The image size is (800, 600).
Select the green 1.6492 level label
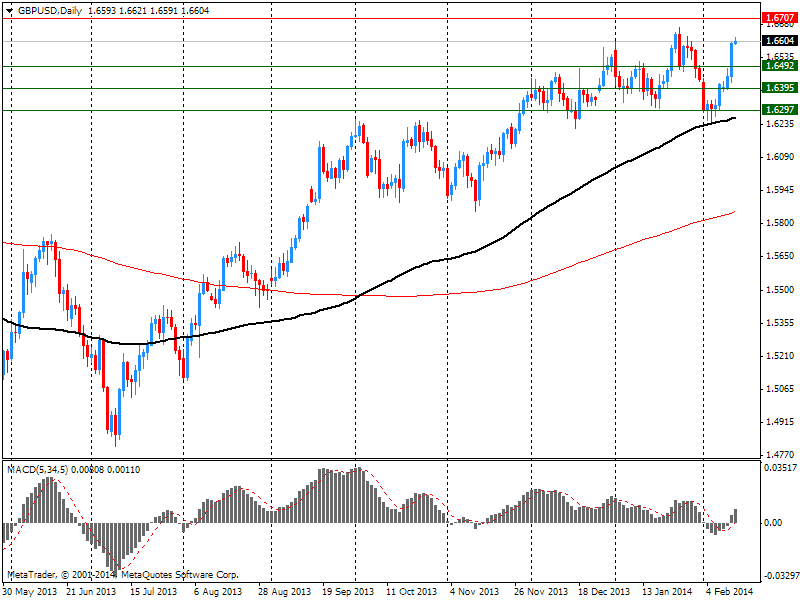tap(778, 65)
